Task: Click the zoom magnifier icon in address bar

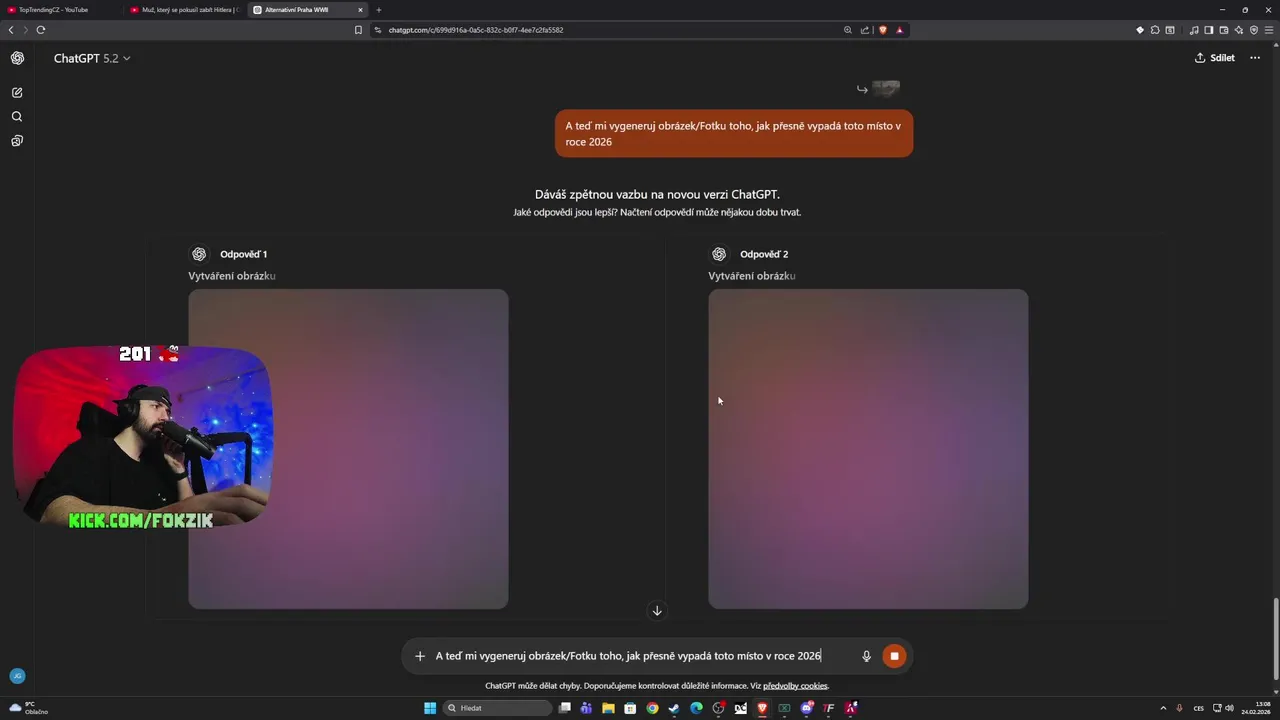Action: click(x=848, y=30)
